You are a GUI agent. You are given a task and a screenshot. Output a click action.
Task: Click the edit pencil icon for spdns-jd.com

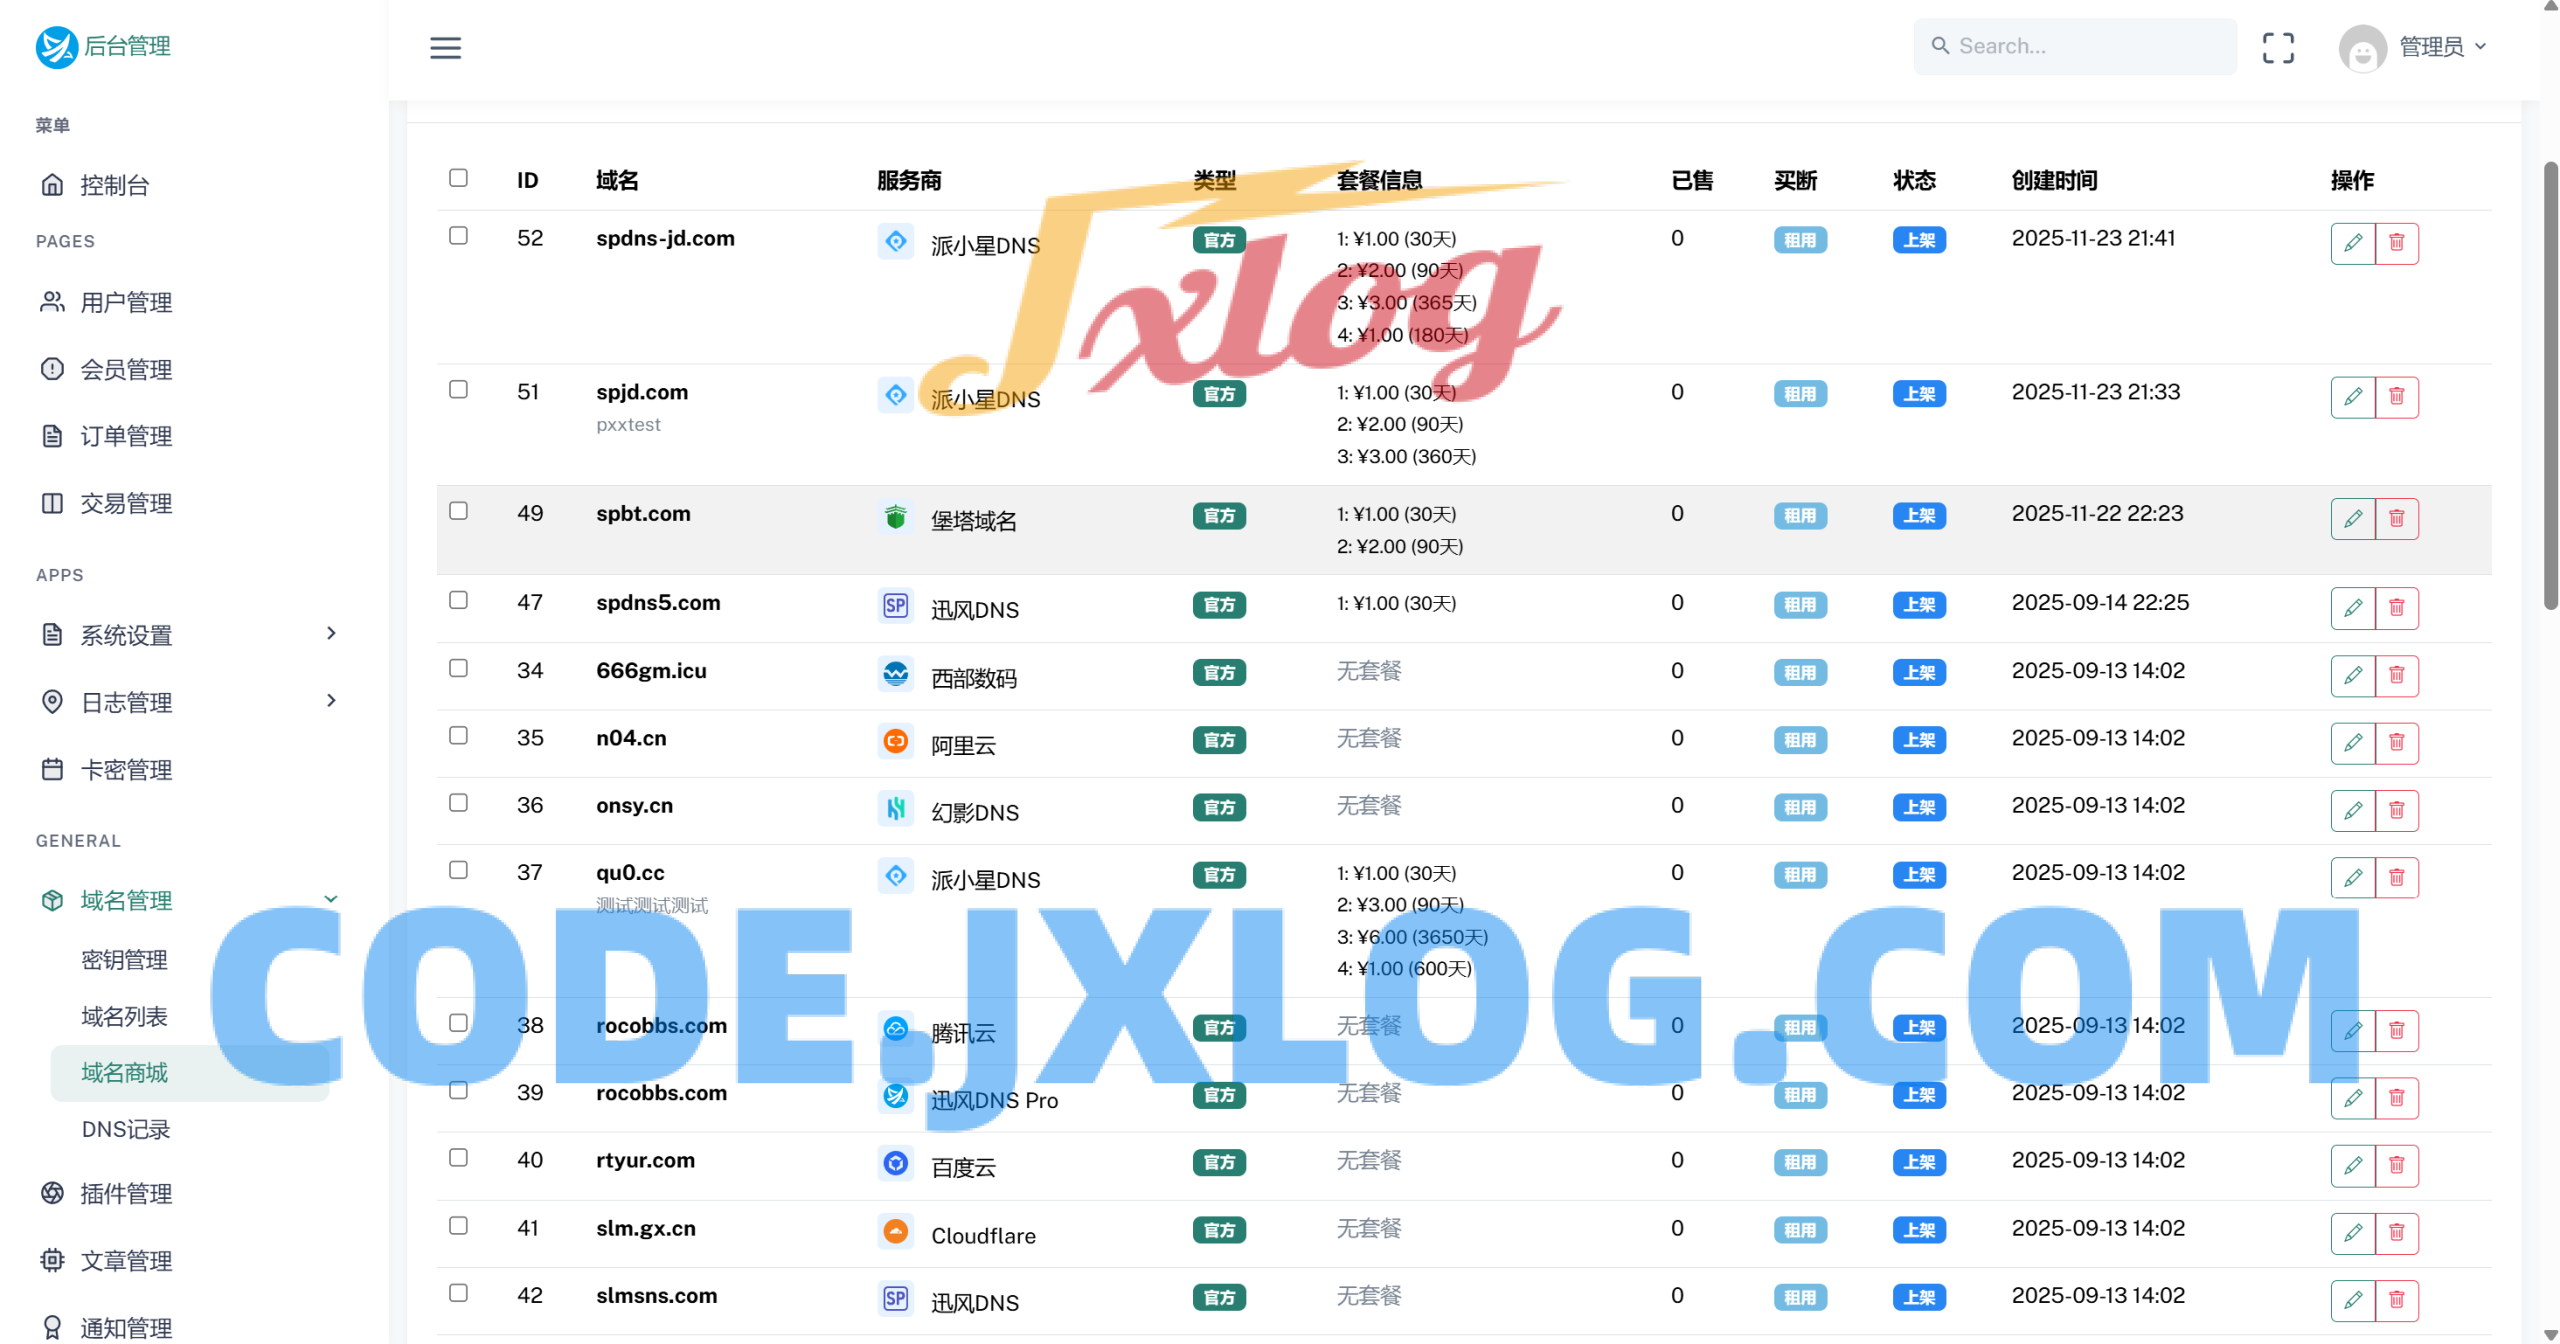(x=2353, y=242)
